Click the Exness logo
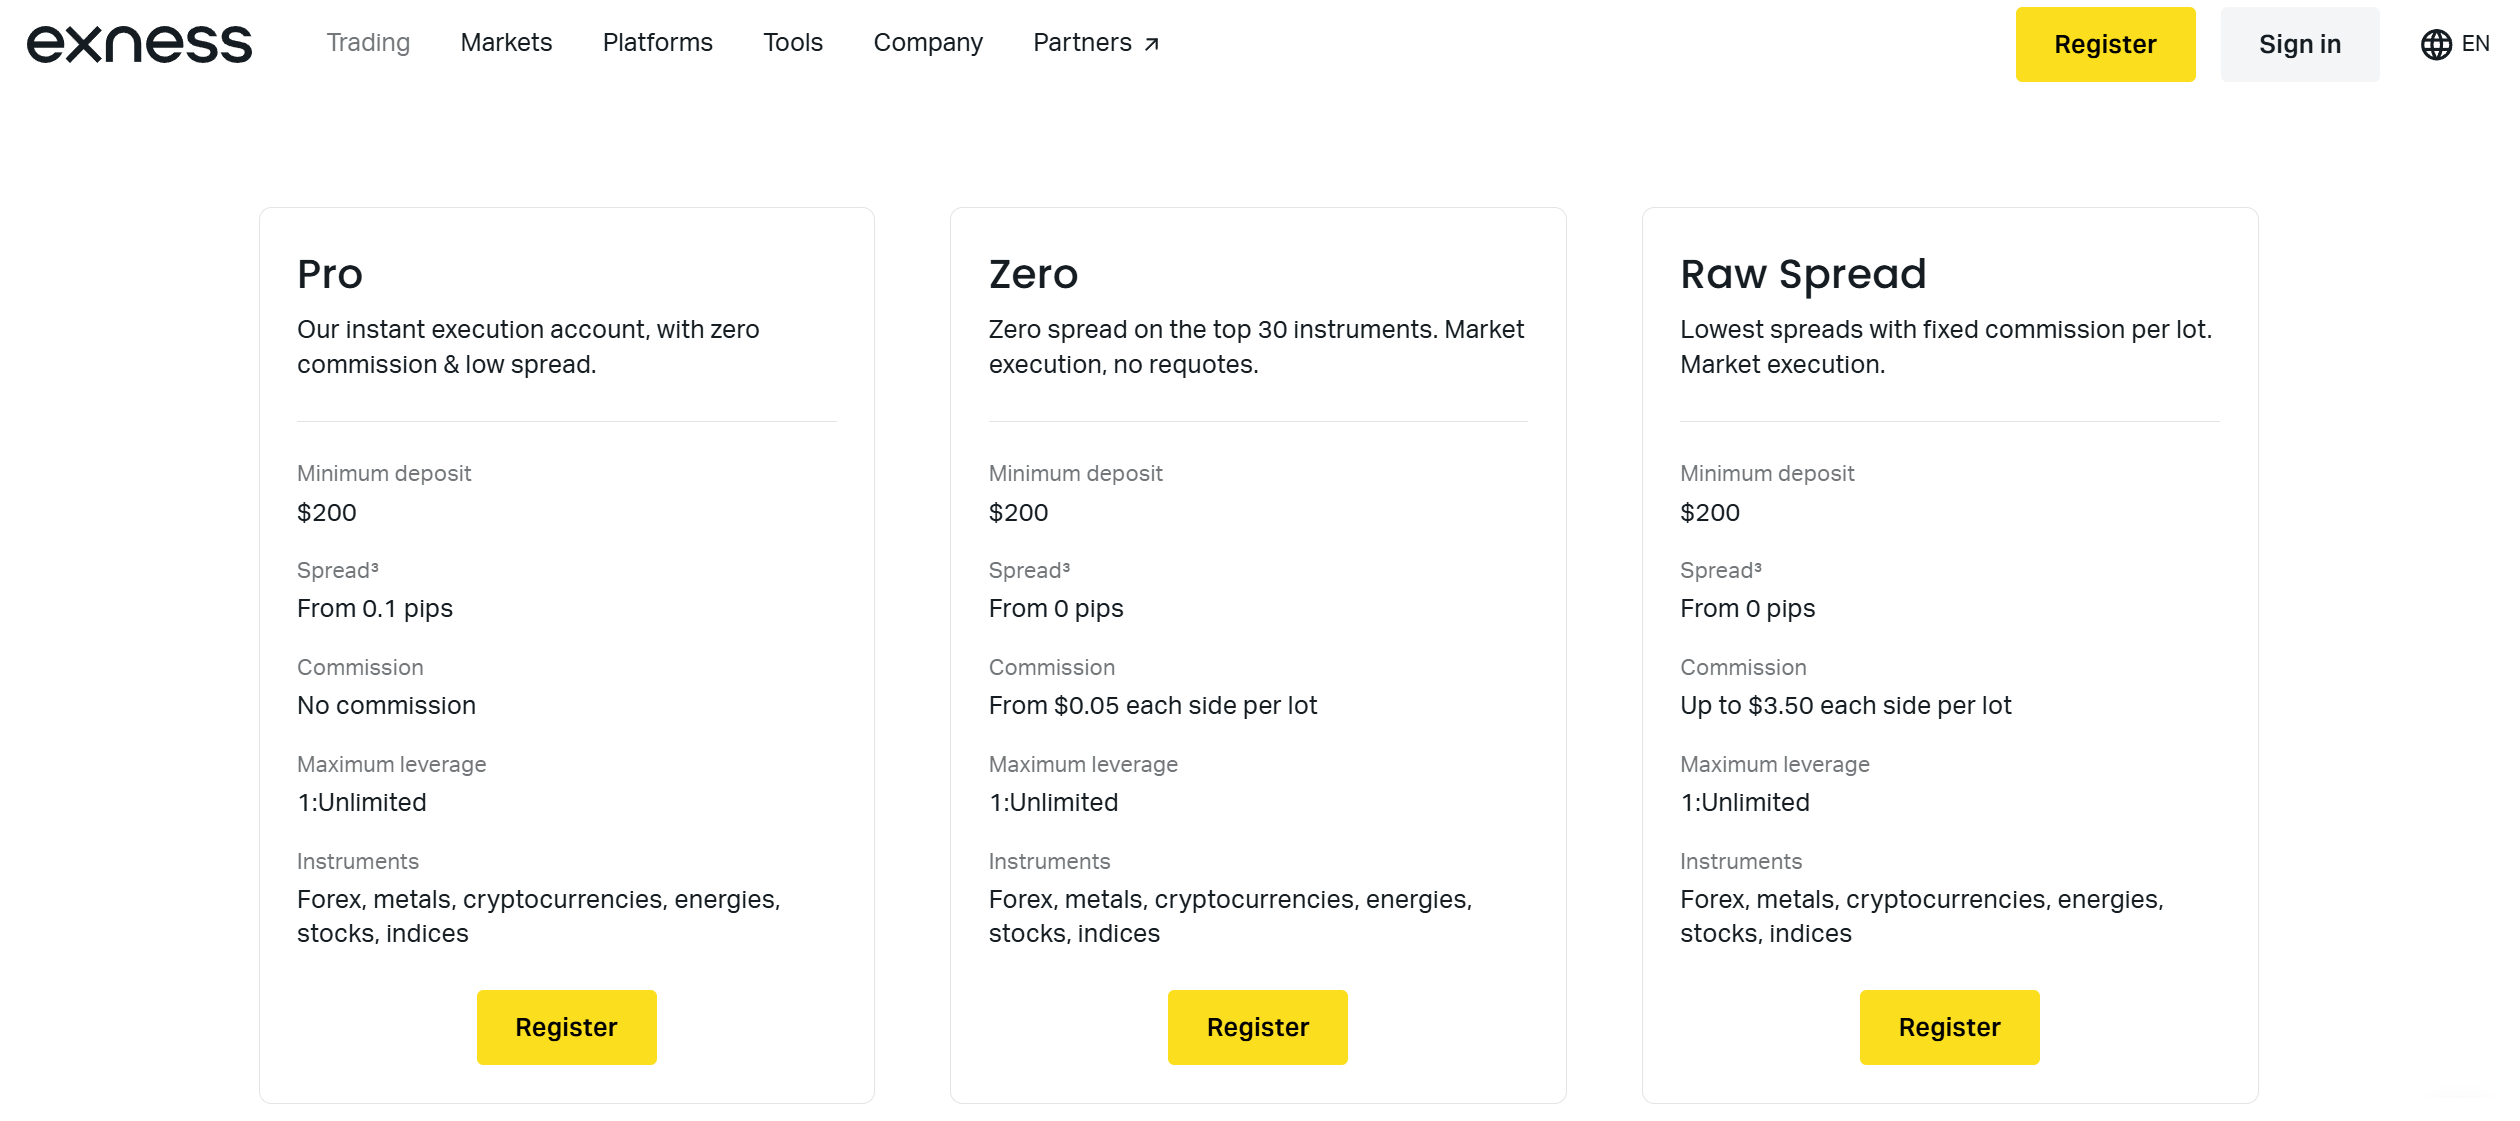 pos(139,44)
